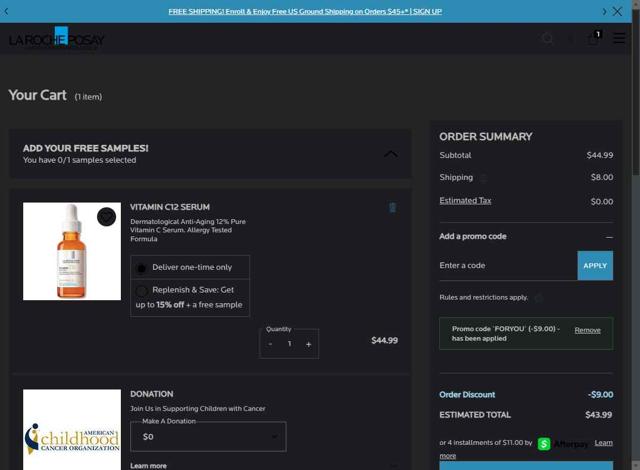Show next promo banner message
The image size is (640, 470).
(604, 11)
